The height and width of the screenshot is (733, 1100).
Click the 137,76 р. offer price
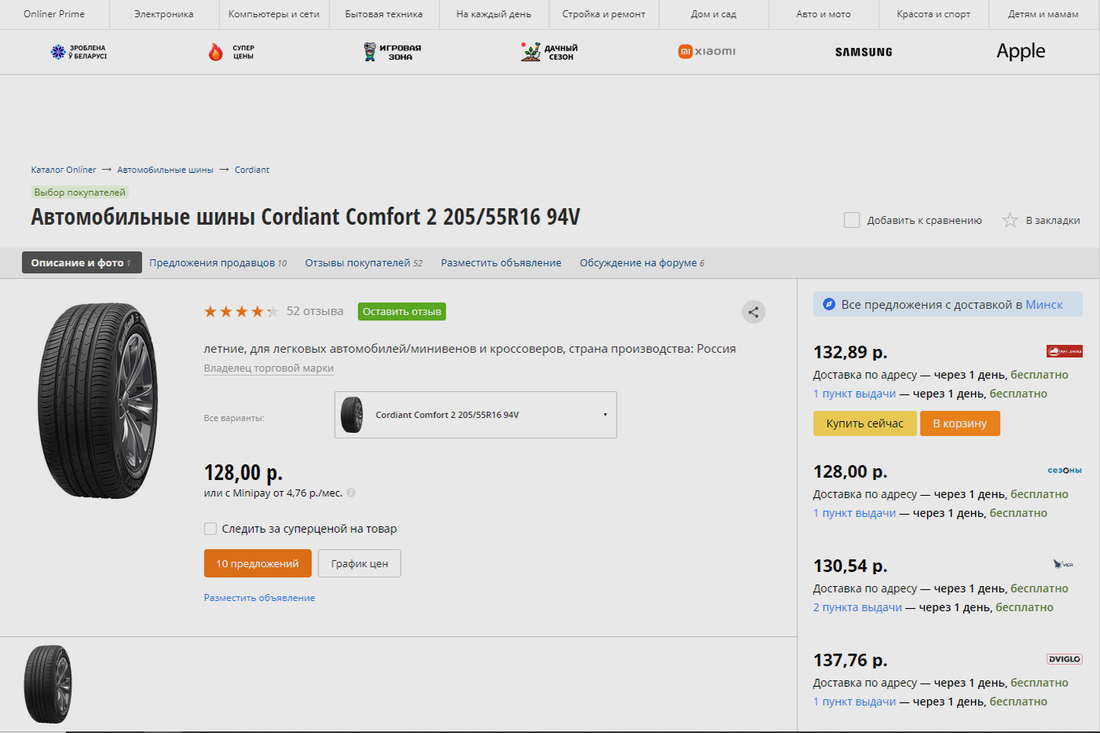point(850,660)
